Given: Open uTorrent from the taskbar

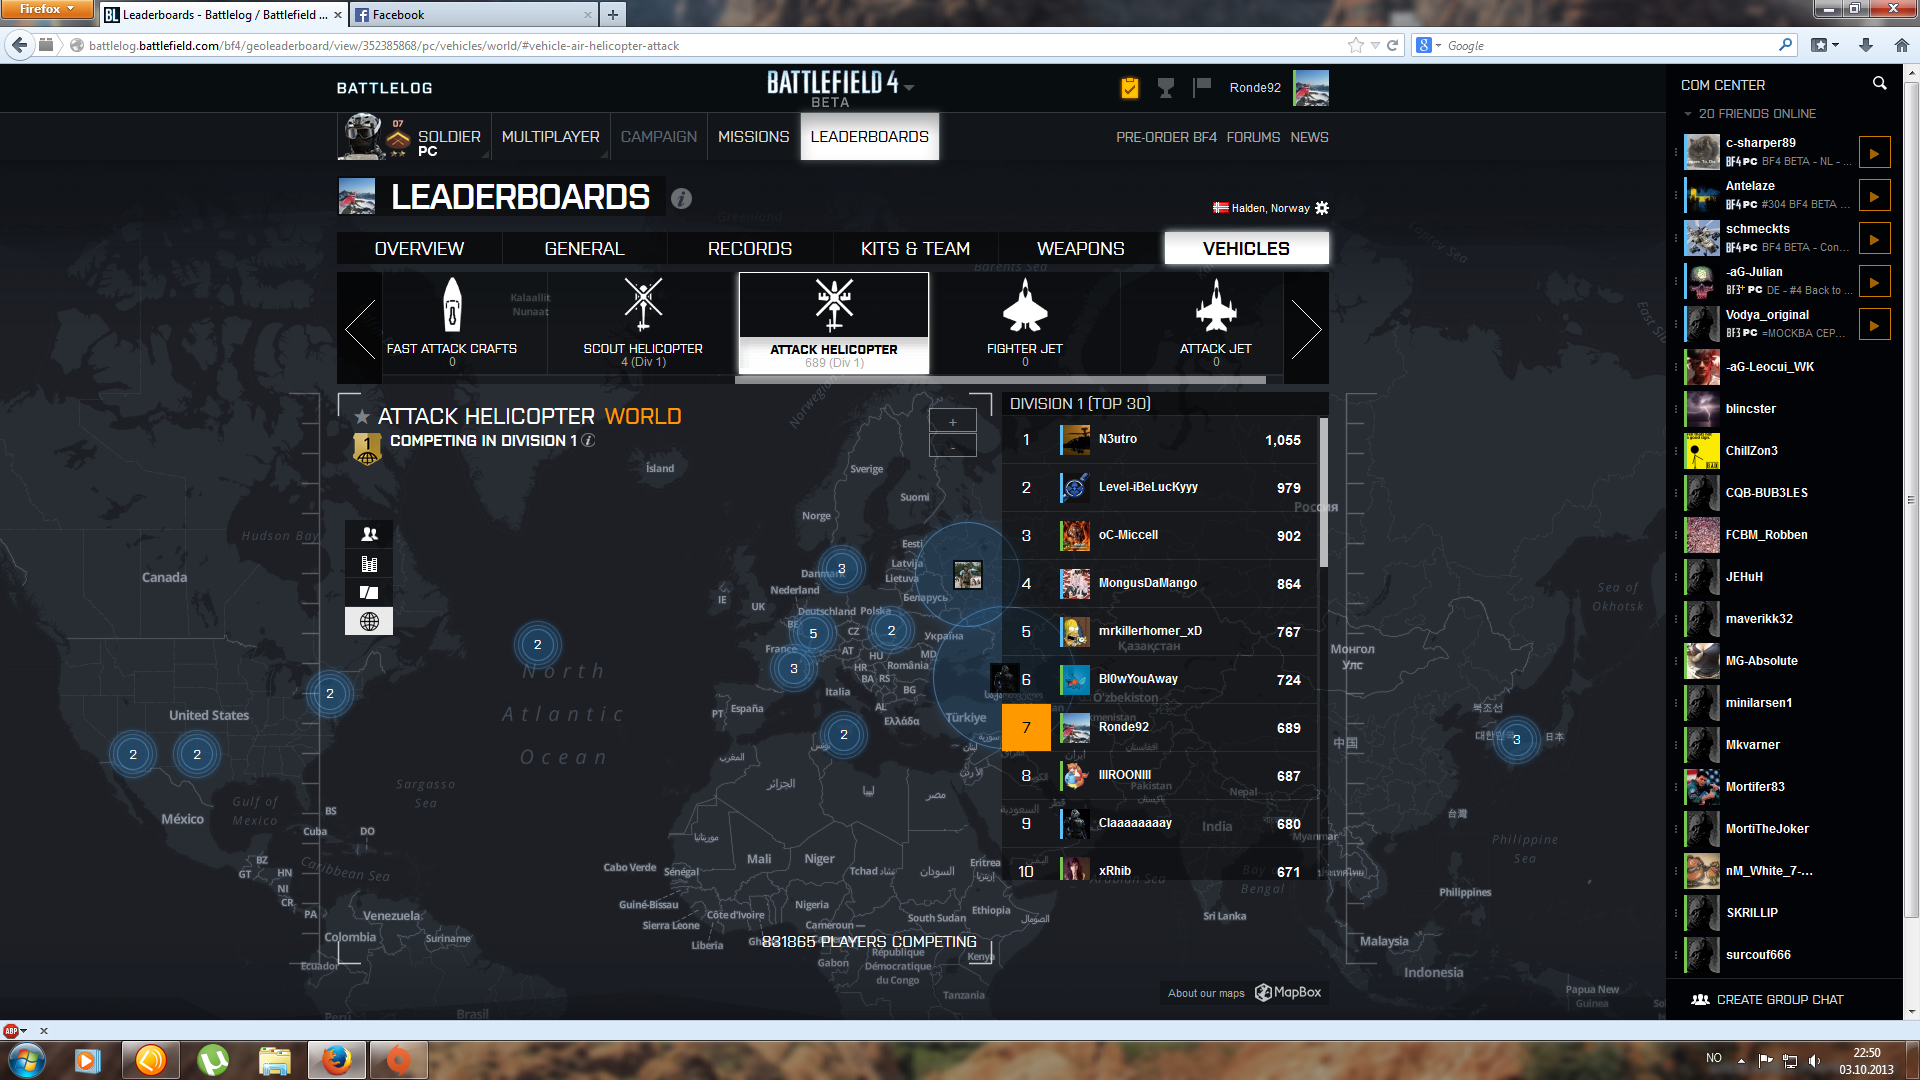Looking at the screenshot, I should pos(213,1060).
